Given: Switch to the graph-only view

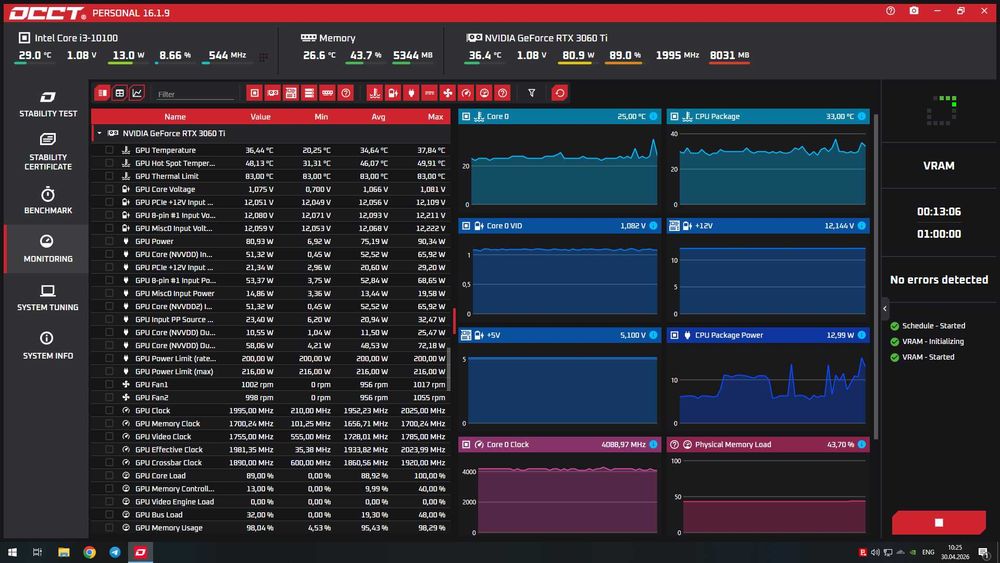Looking at the screenshot, I should 136,93.
